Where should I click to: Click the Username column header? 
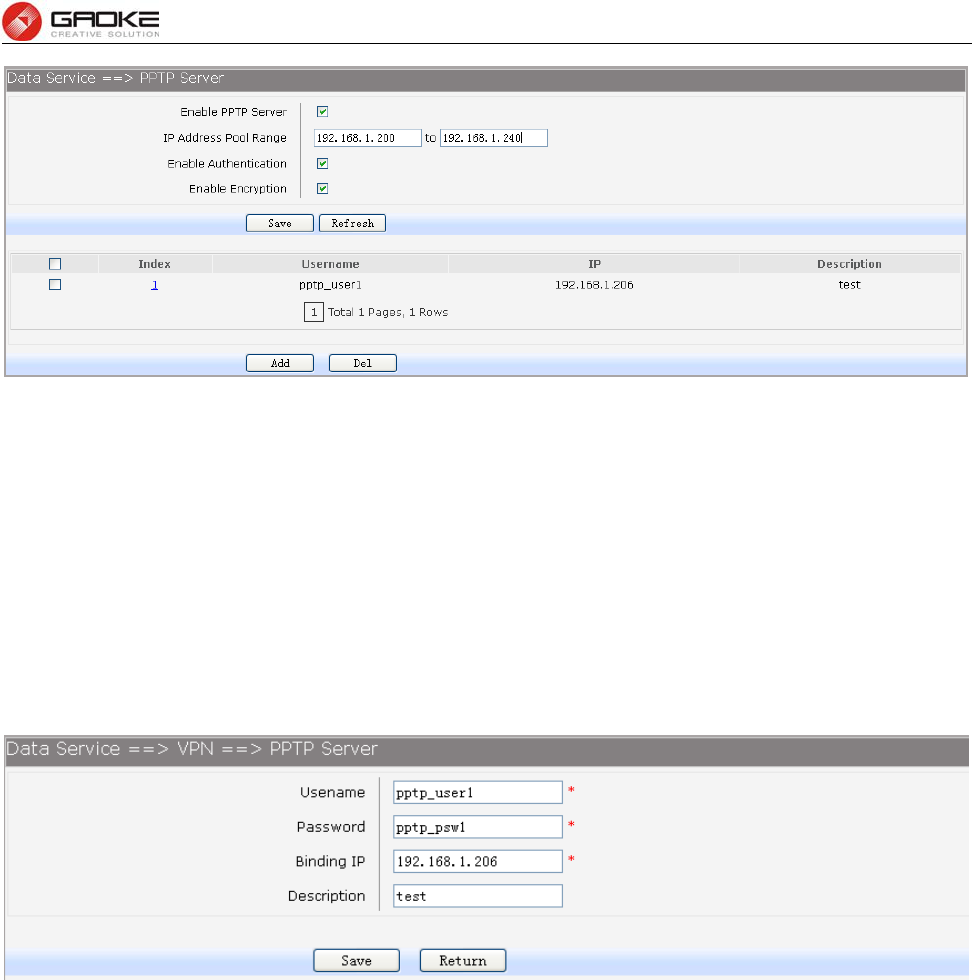[330, 264]
